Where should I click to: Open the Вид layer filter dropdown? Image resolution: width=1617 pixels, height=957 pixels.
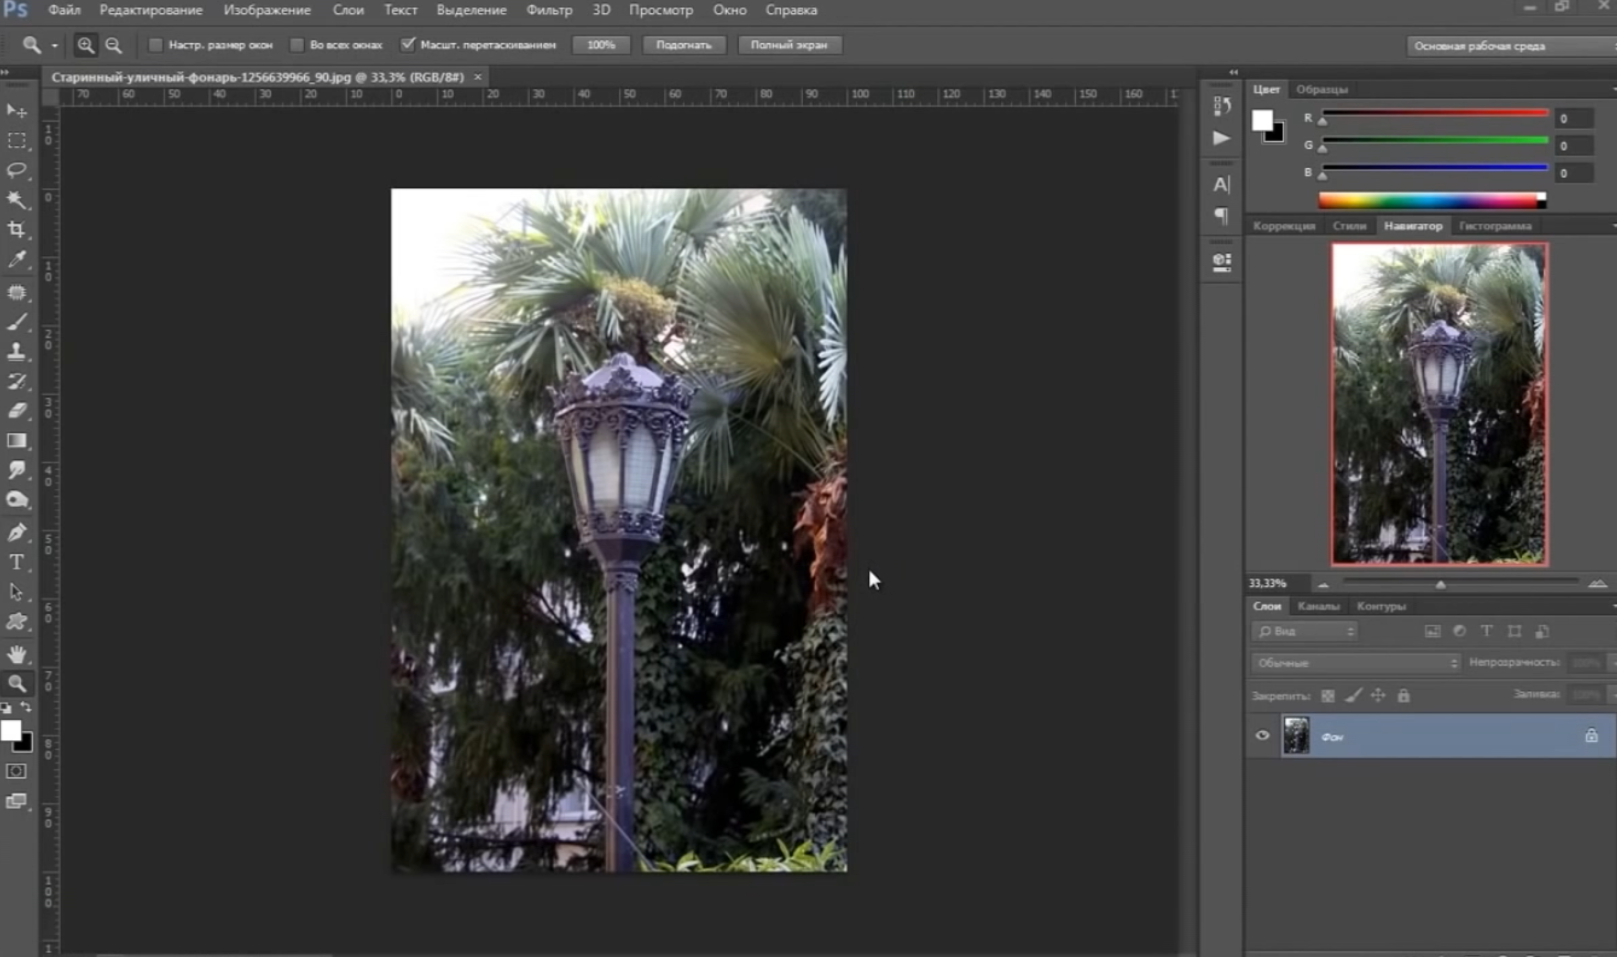(1305, 631)
